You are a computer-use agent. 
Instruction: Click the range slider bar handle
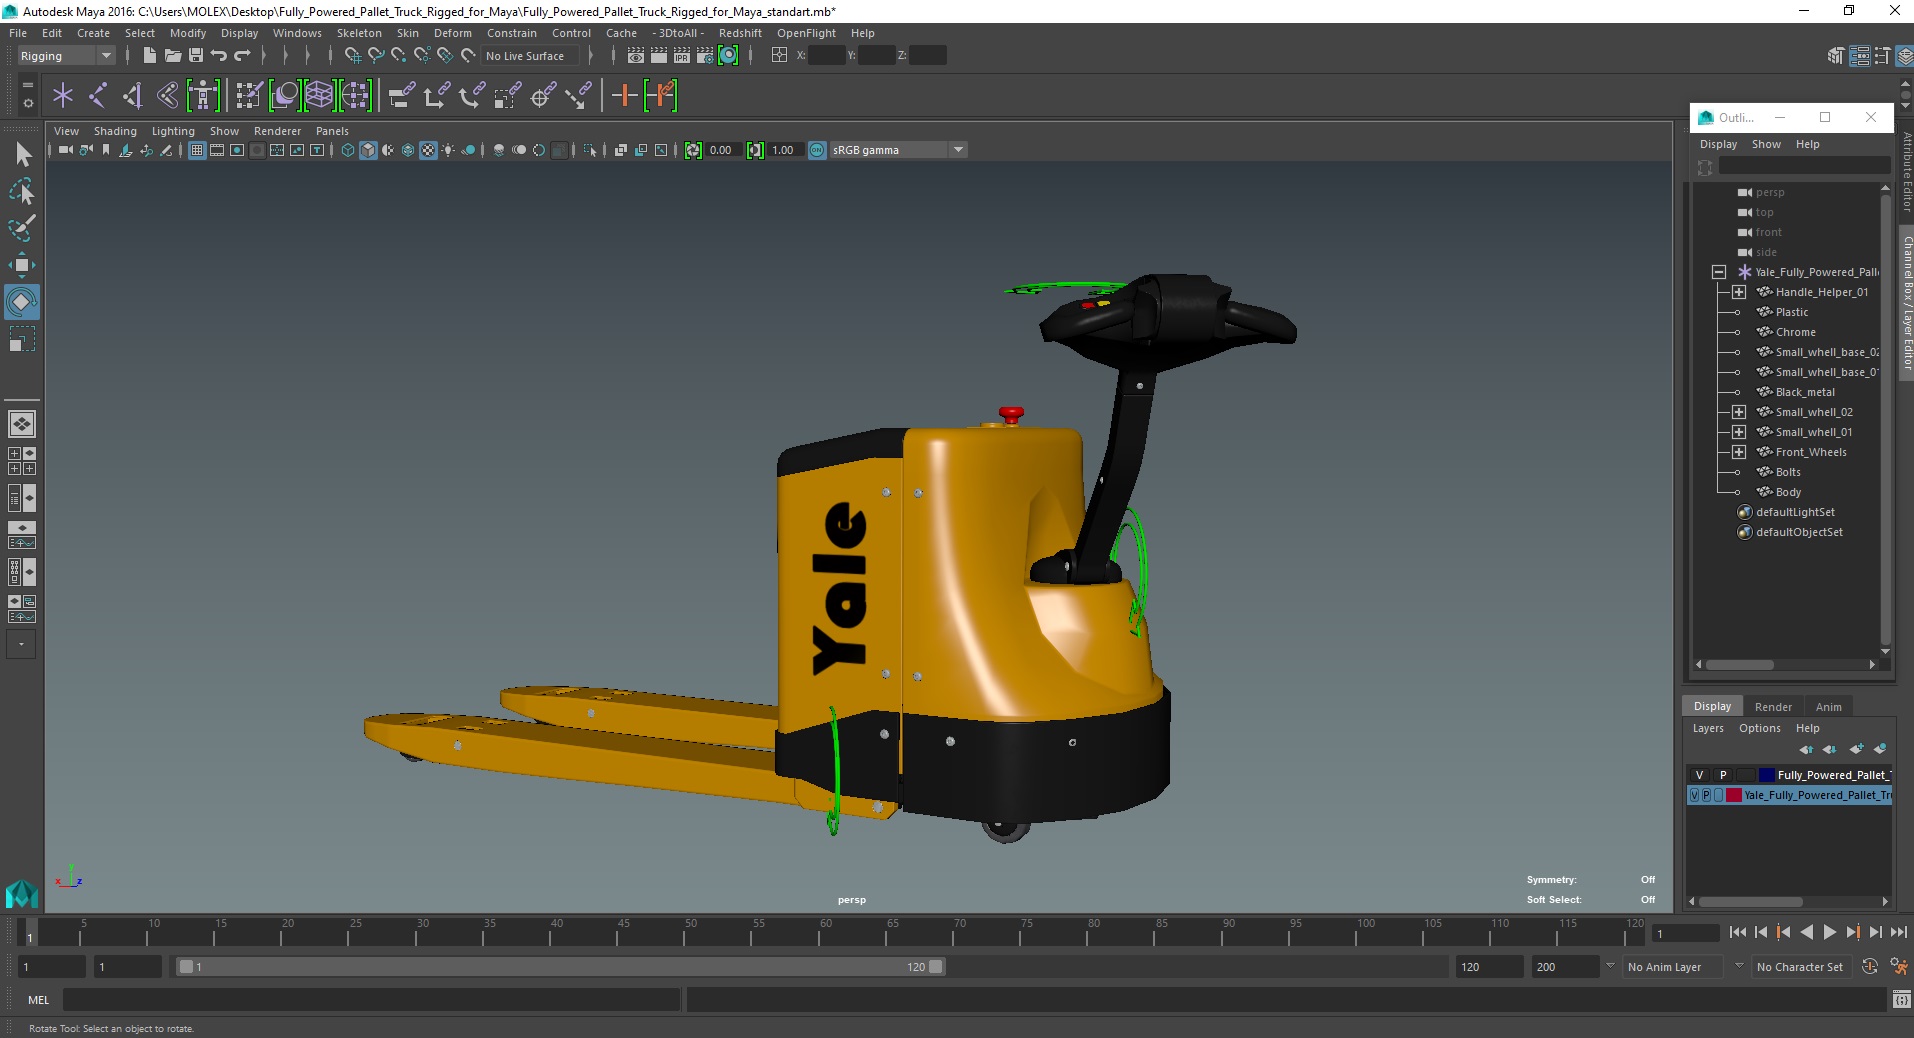[560, 967]
